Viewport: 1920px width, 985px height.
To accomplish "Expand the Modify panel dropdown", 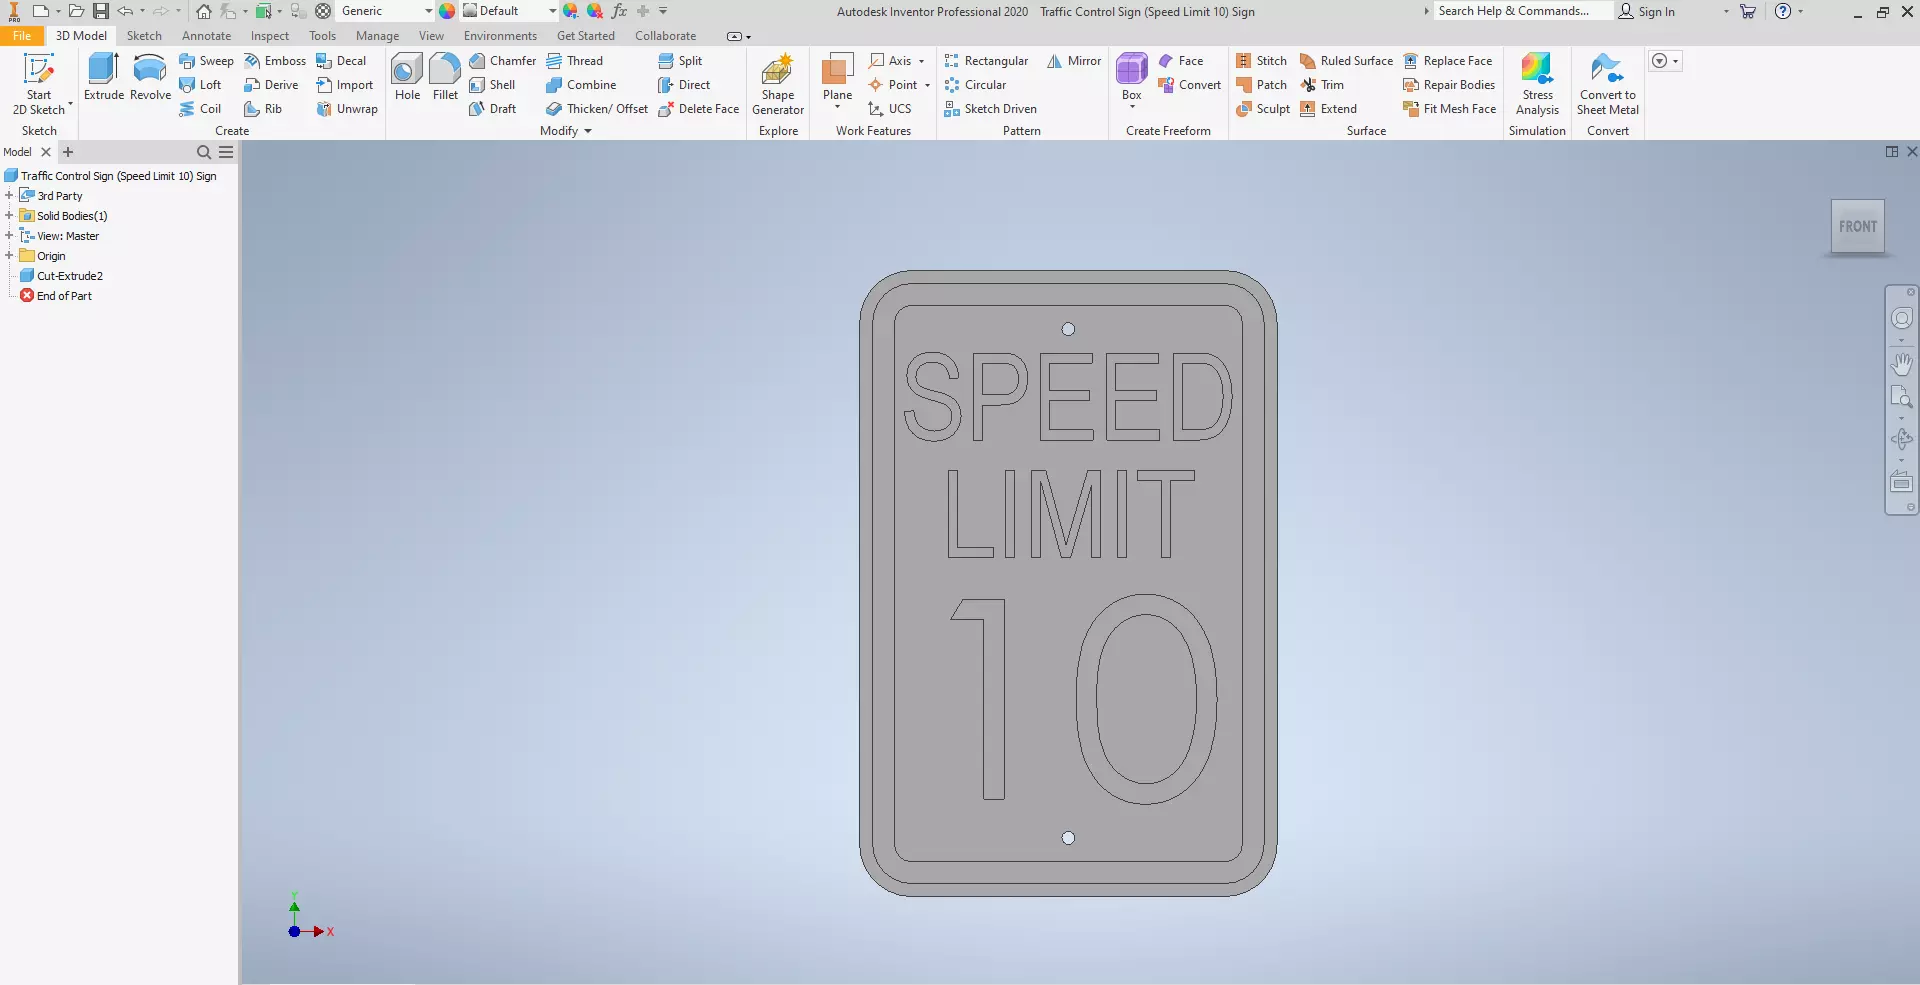I will tap(566, 131).
